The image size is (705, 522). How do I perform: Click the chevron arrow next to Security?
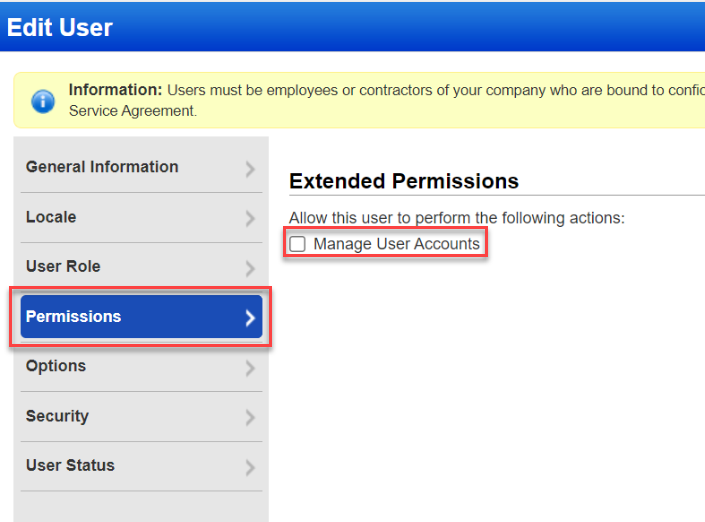(250, 418)
